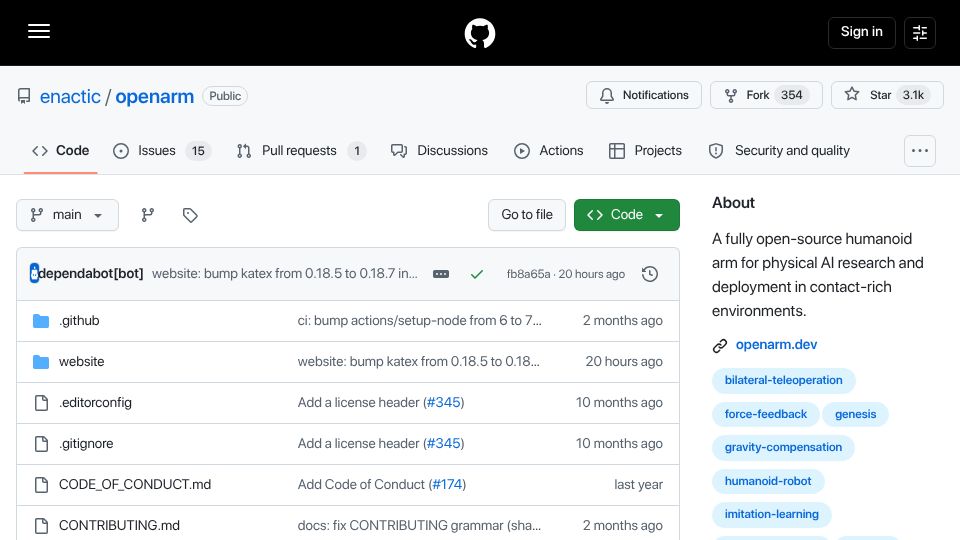Open the enactic owner link
The width and height of the screenshot is (960, 540).
[70, 97]
